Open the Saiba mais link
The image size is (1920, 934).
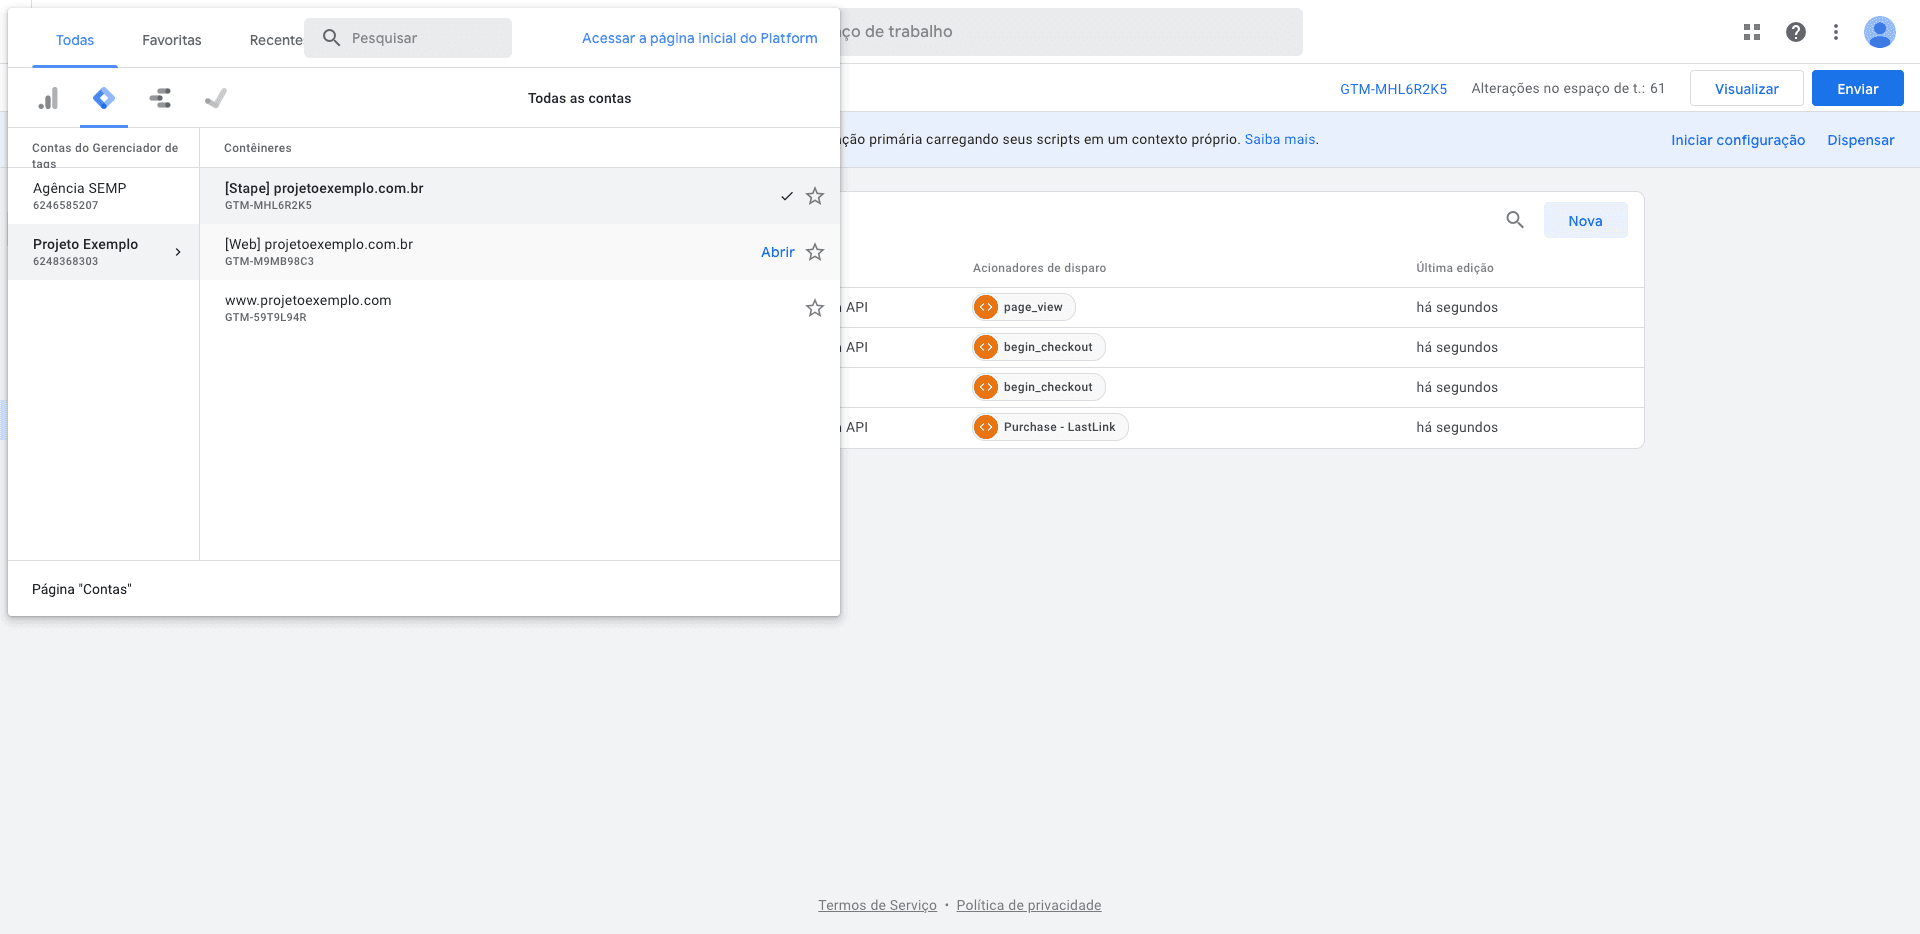click(1280, 139)
